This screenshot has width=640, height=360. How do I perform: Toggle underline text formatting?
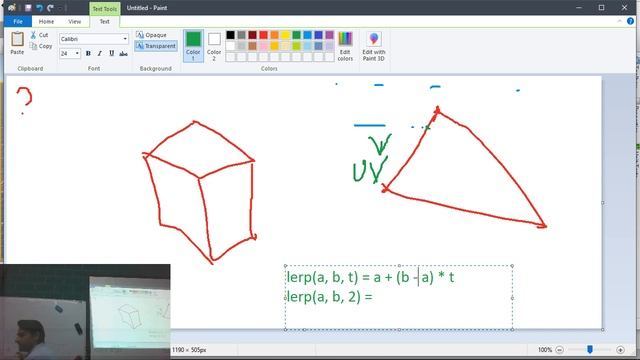pyautogui.click(x=111, y=53)
